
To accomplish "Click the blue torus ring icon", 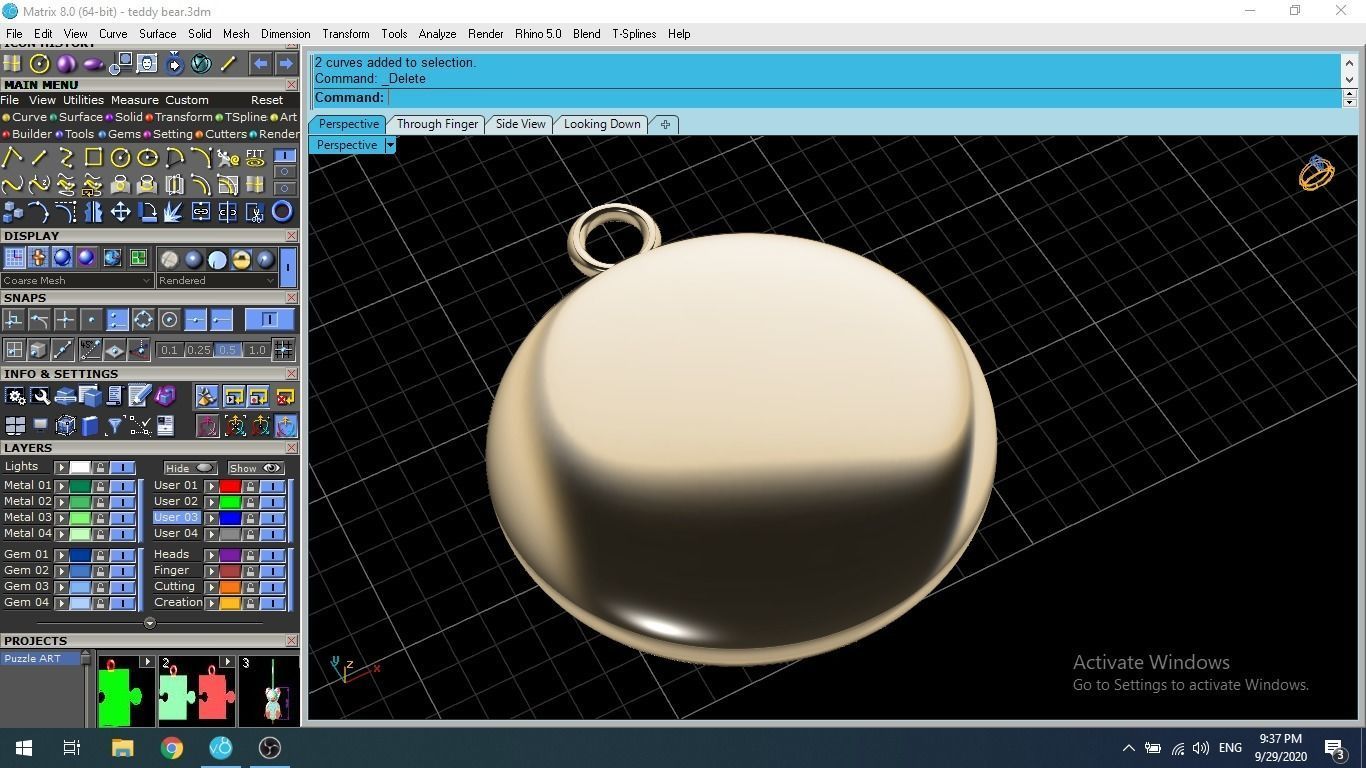I will (x=282, y=212).
